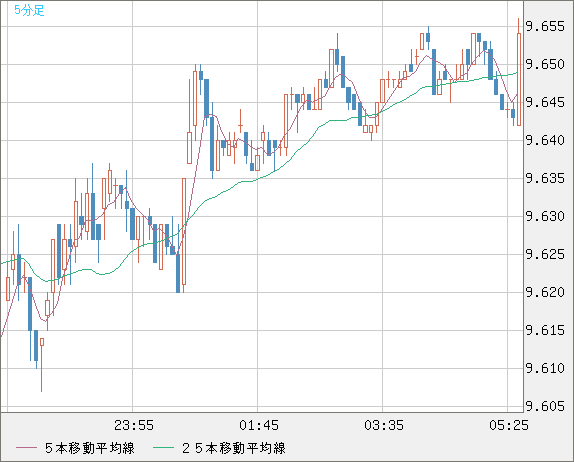Image resolution: width=574 pixels, height=462 pixels.
Task: Click the green 25-period average legend line
Action: (163, 448)
